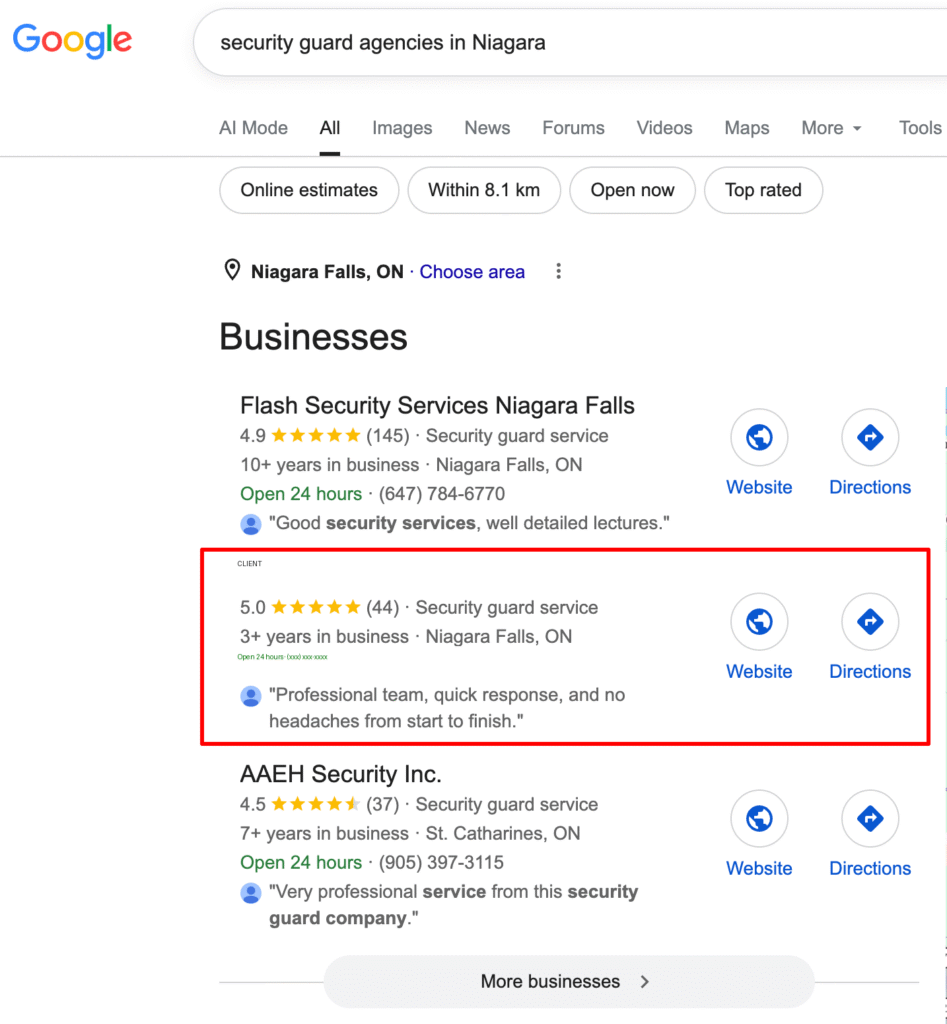Open Flash Security Services website globe icon
Viewport: 947px width, 1024px height.
[x=759, y=437]
